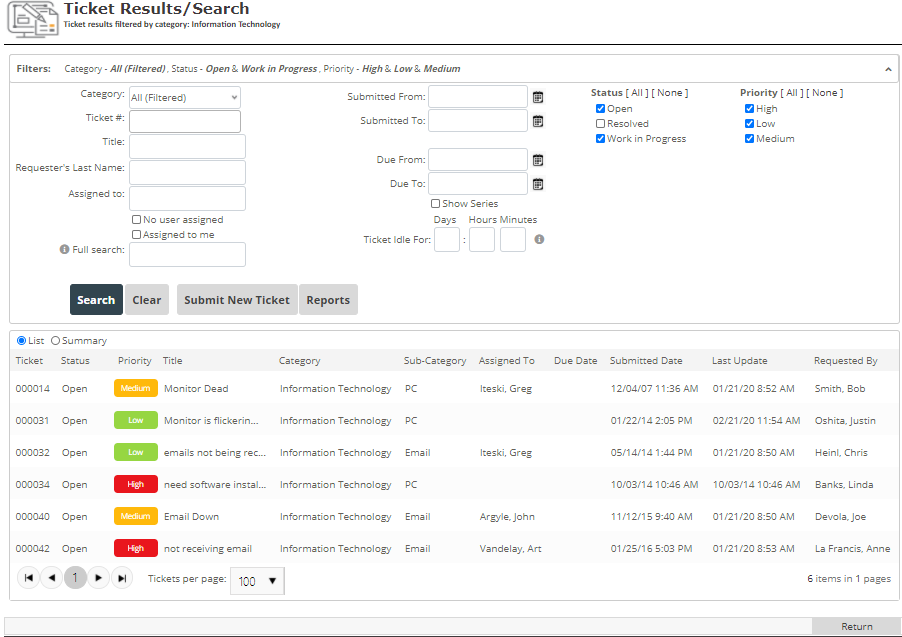Open Reports
The image size is (902, 637).
(328, 300)
